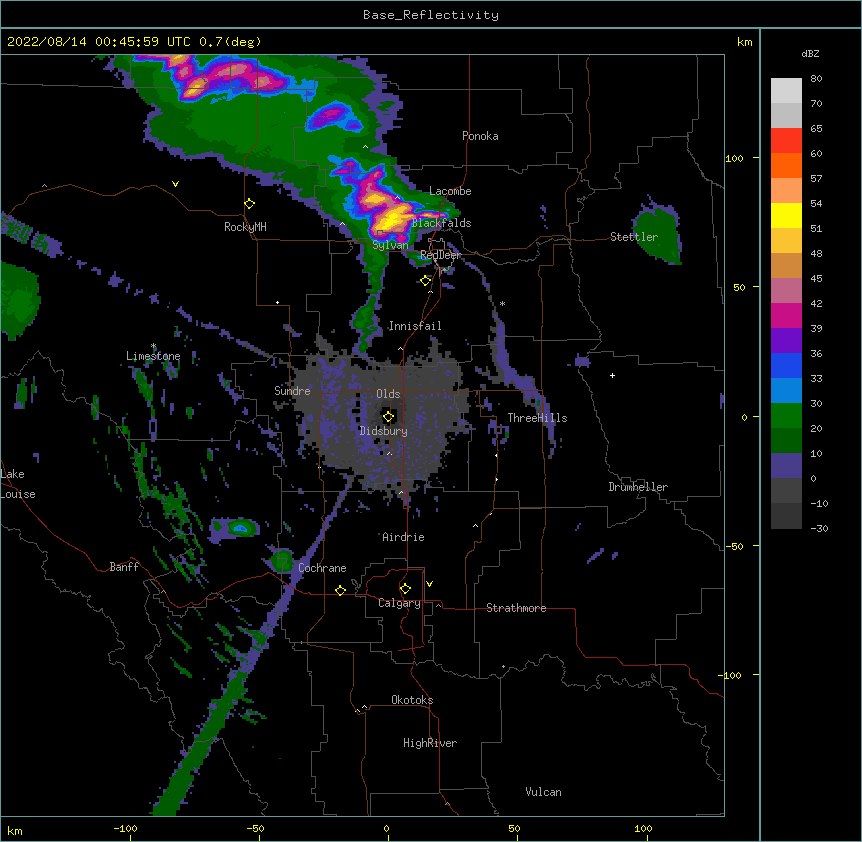Select the magenta 42 dBZ color swatch
The width and height of the screenshot is (862, 842).
[786, 315]
